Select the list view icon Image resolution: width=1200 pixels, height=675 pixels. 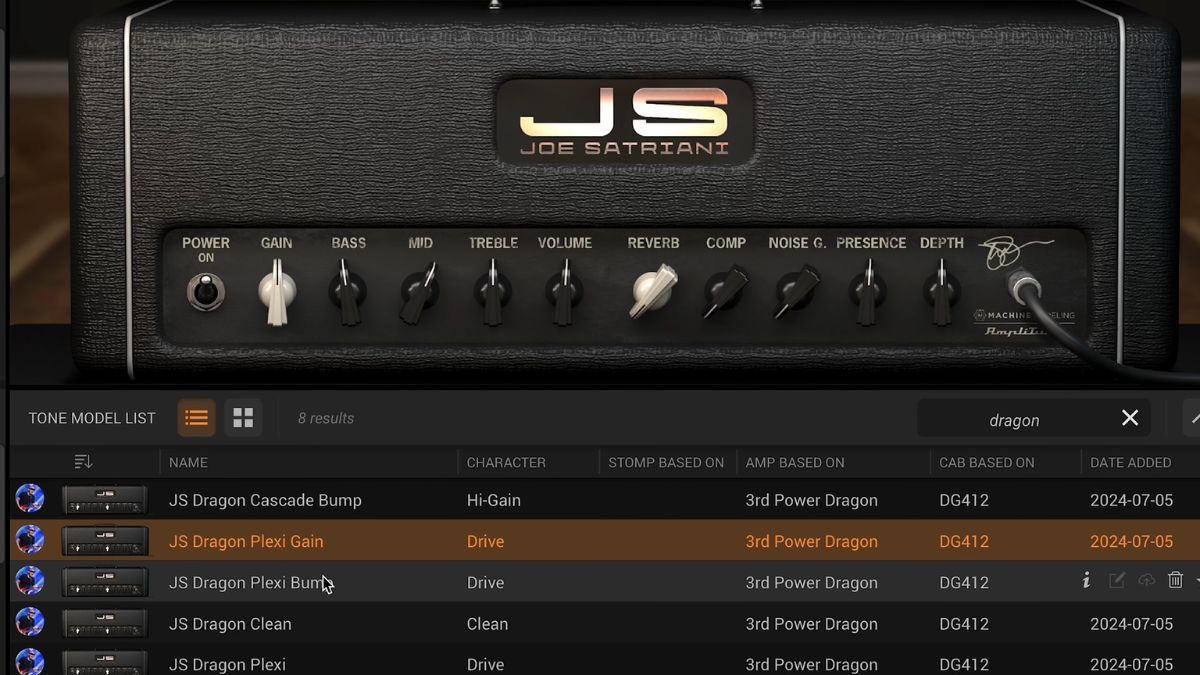pyautogui.click(x=196, y=418)
